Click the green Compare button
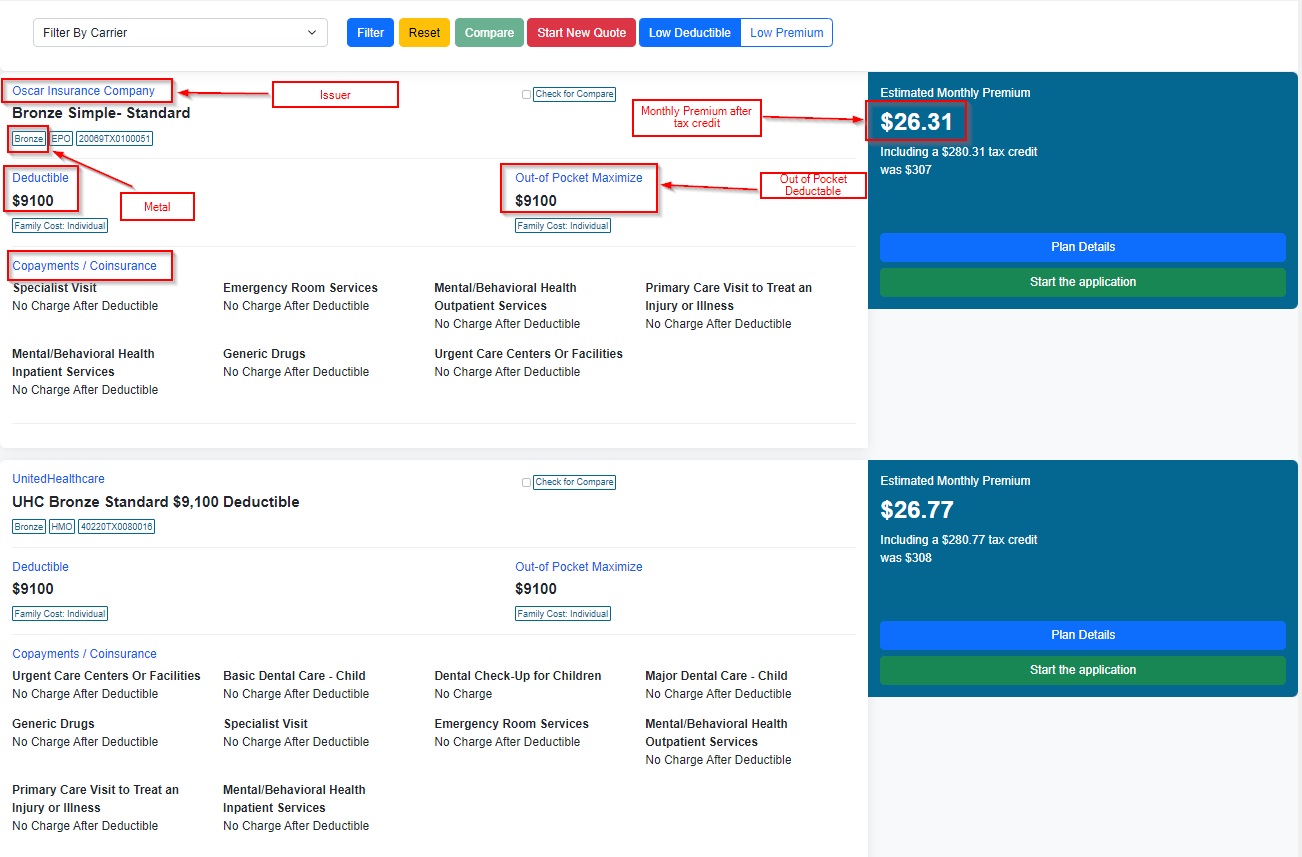 coord(489,32)
